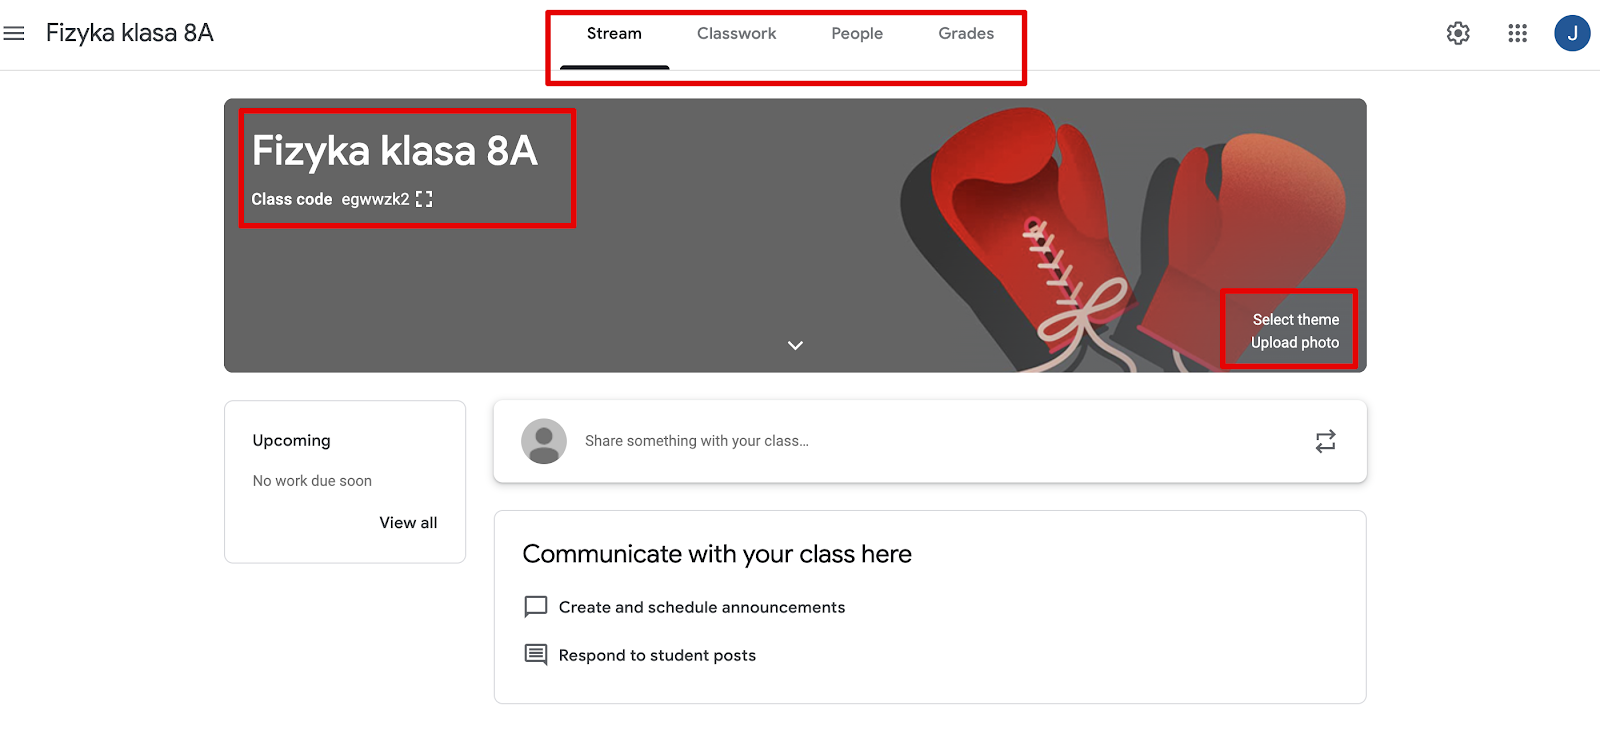Click the header title Fizyka klasa 8A
The image size is (1600, 750).
pos(130,33)
